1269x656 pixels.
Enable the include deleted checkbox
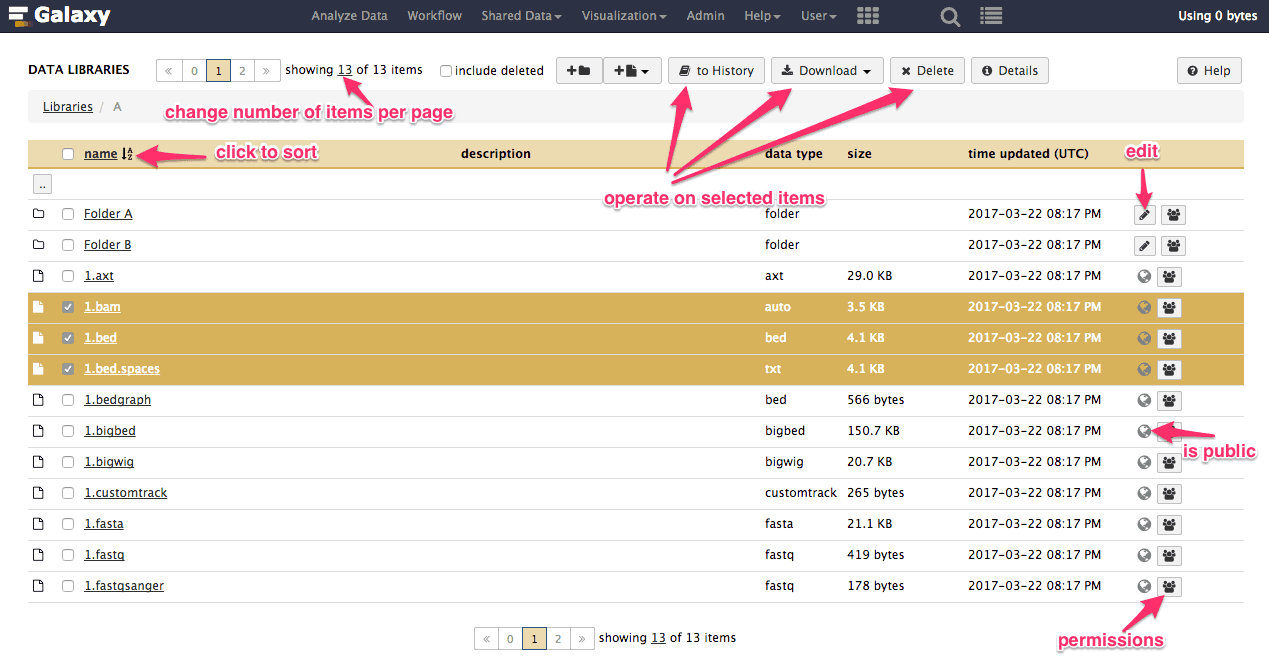(446, 71)
